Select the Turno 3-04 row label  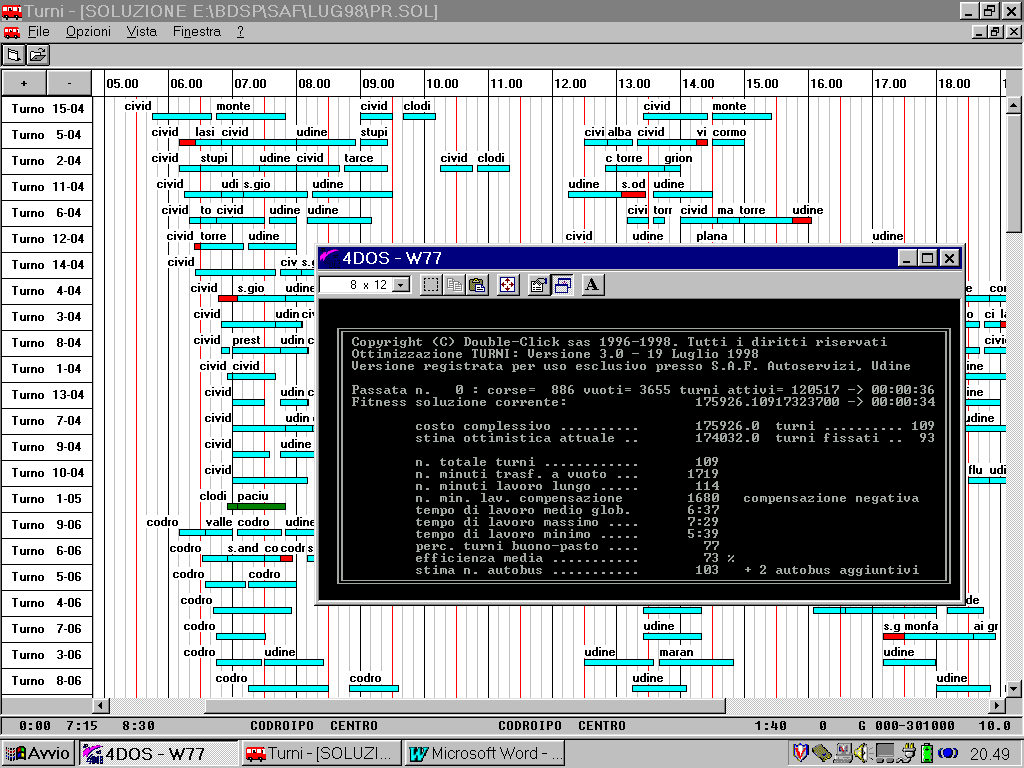tap(47, 317)
